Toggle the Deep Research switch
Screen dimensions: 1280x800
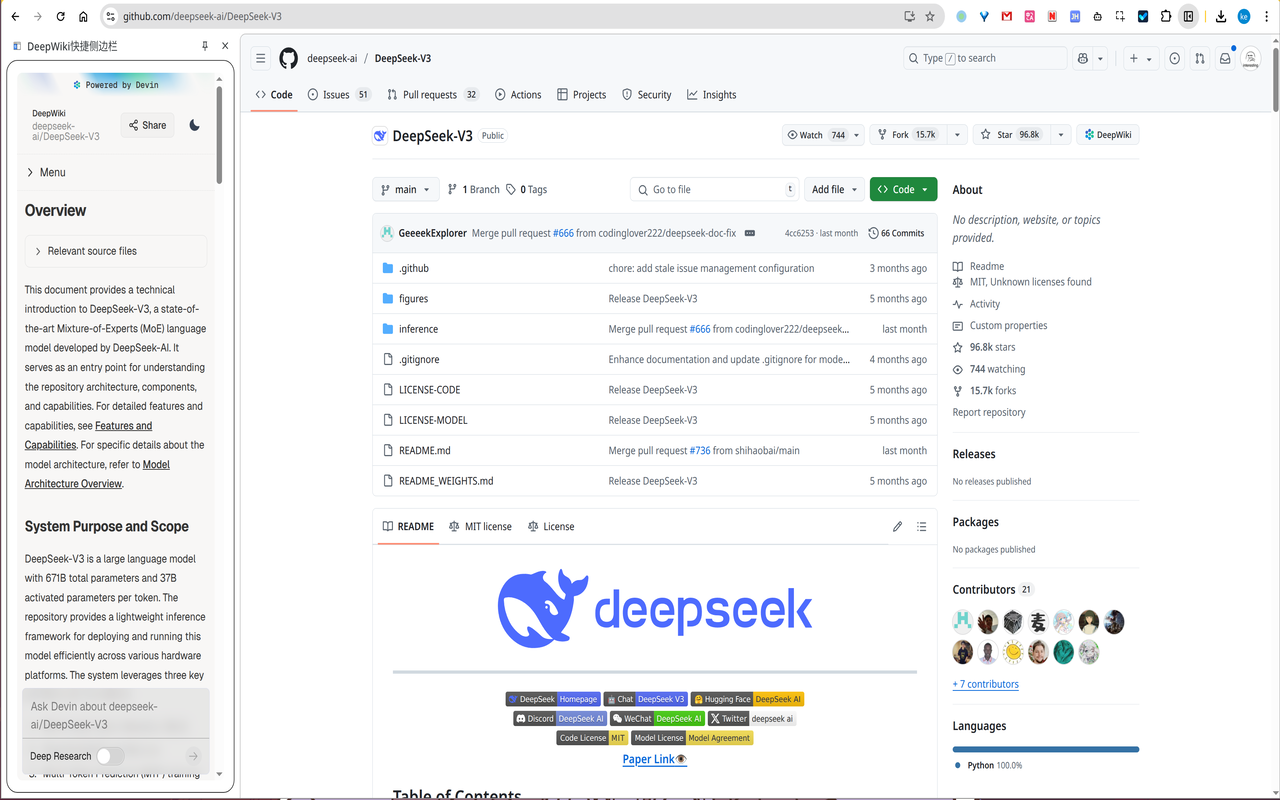pyautogui.click(x=110, y=756)
